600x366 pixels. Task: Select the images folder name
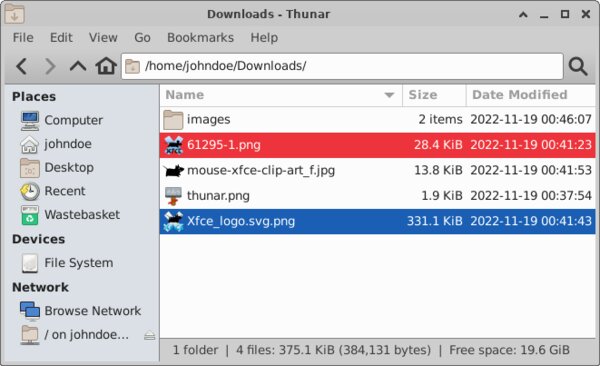click(209, 119)
